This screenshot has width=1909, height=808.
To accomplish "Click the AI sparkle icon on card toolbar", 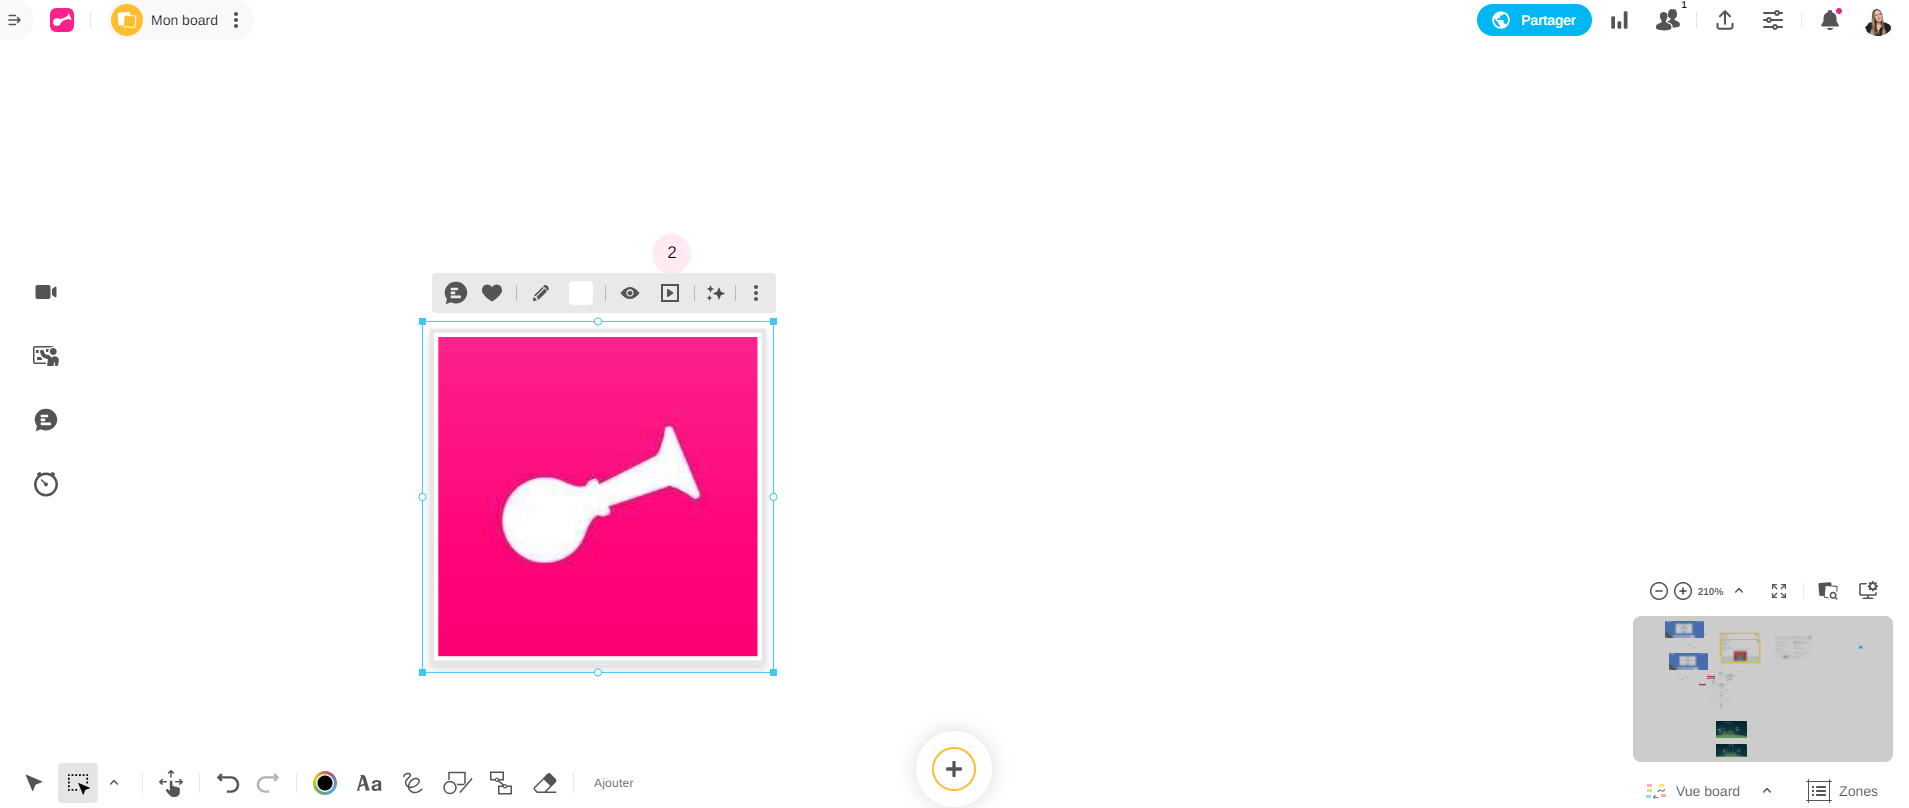I will 716,293.
